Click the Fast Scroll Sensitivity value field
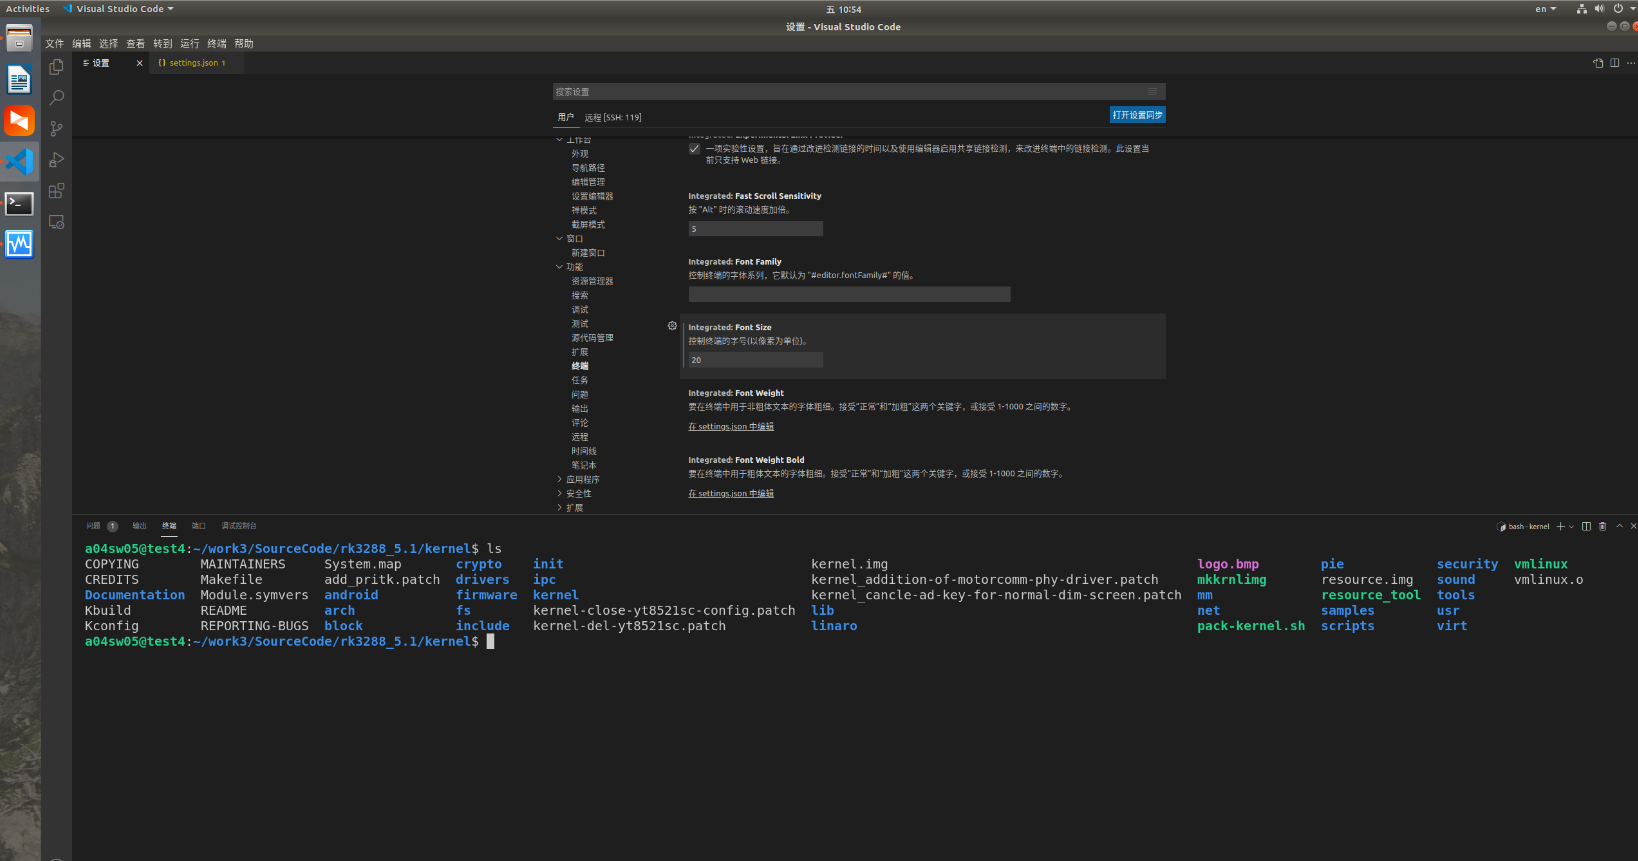This screenshot has width=1638, height=861. (756, 229)
